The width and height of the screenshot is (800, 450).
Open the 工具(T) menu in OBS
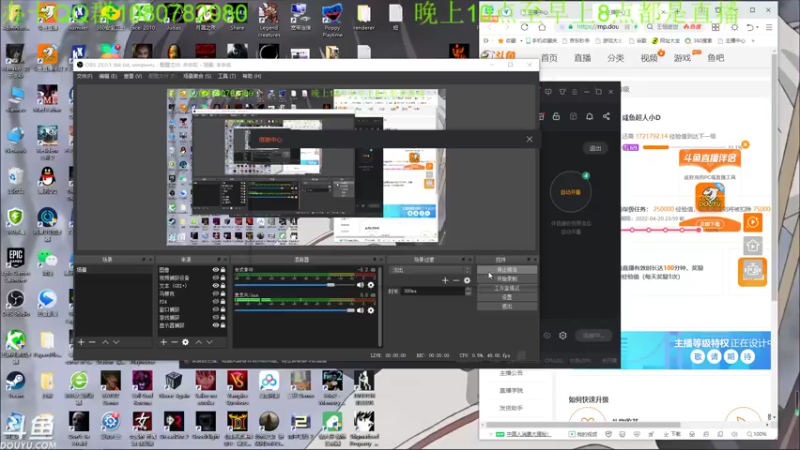tap(227, 76)
